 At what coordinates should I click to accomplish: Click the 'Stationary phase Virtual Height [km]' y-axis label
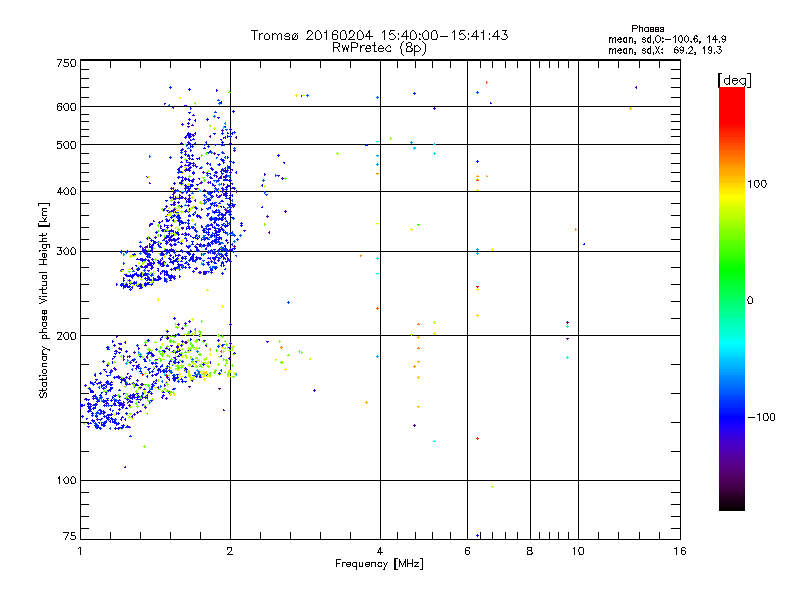click(43, 300)
